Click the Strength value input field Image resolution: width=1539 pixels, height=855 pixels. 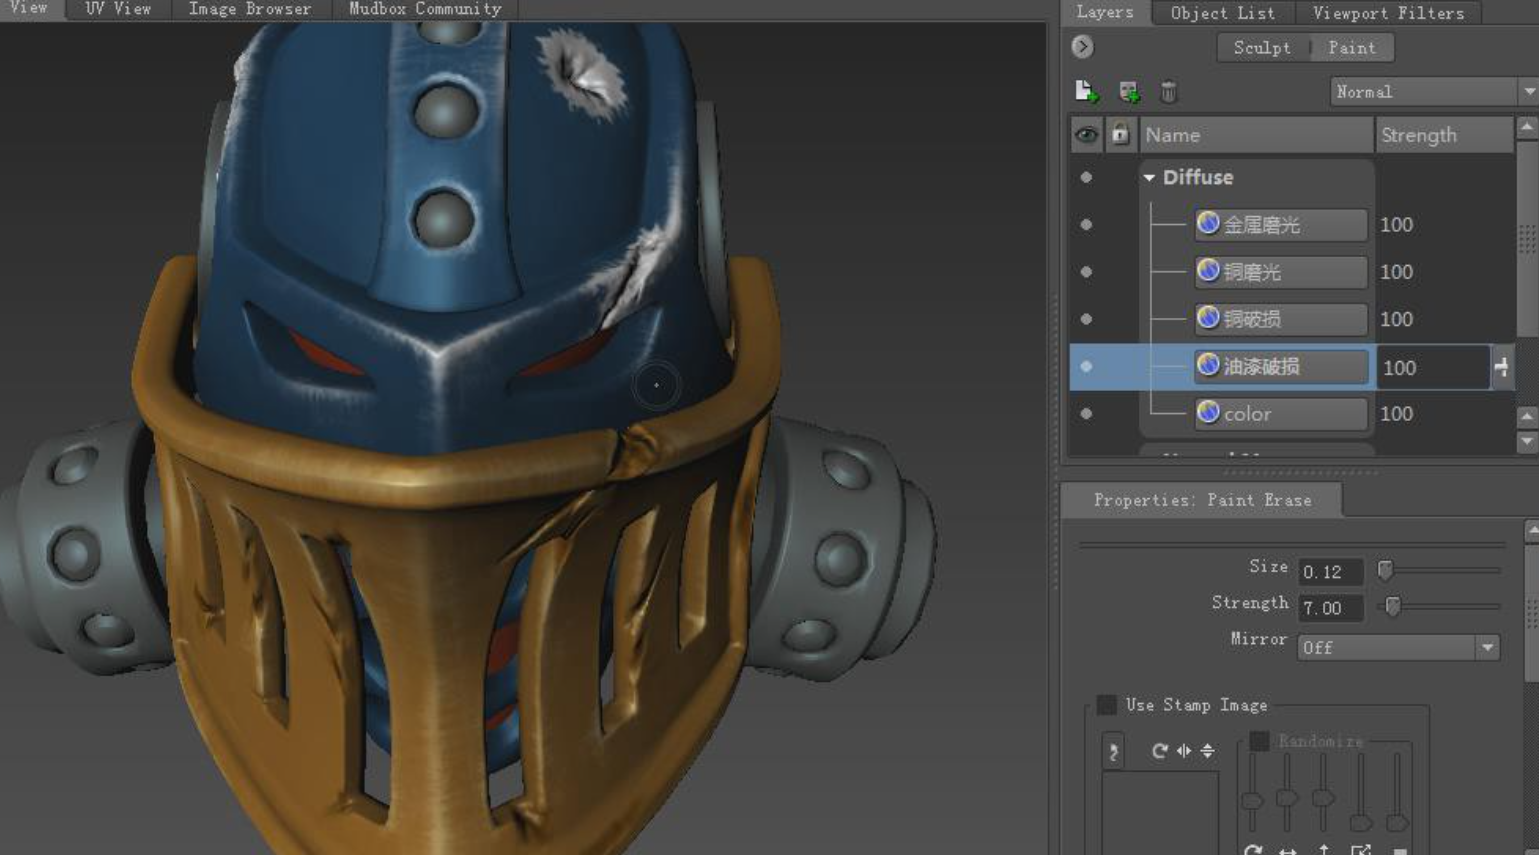[x=1330, y=608]
